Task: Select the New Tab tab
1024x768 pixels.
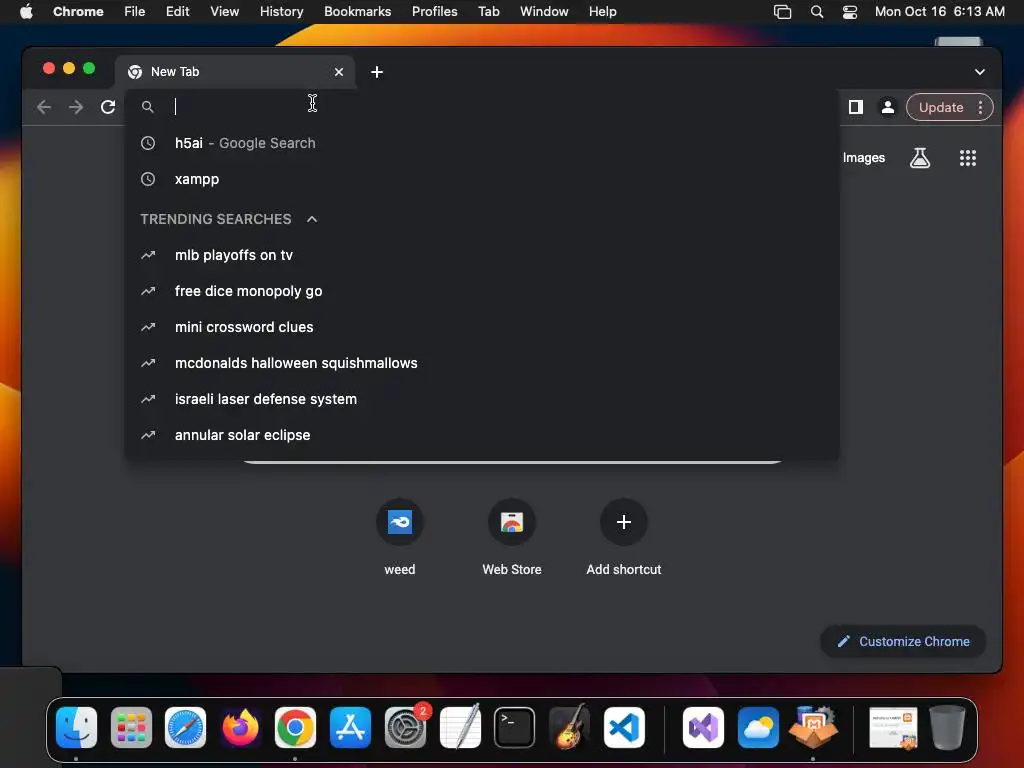Action: click(x=236, y=72)
